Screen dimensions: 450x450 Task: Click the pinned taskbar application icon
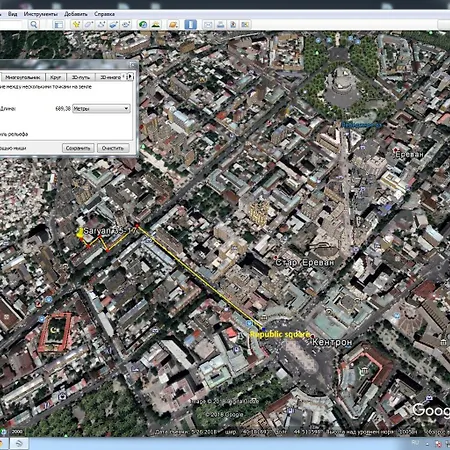(x=19, y=443)
